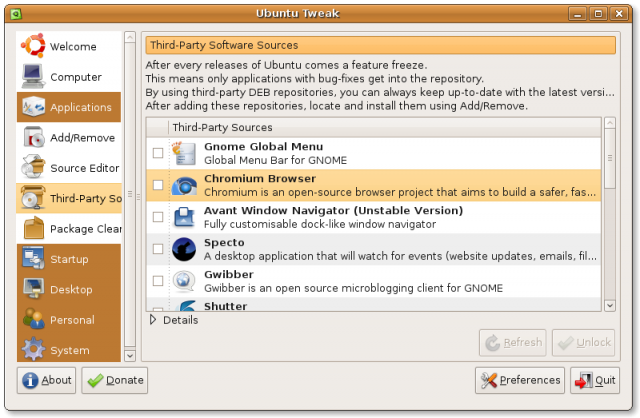Click the Desktop category icon
Screen dimensions: 640x418
(33, 289)
